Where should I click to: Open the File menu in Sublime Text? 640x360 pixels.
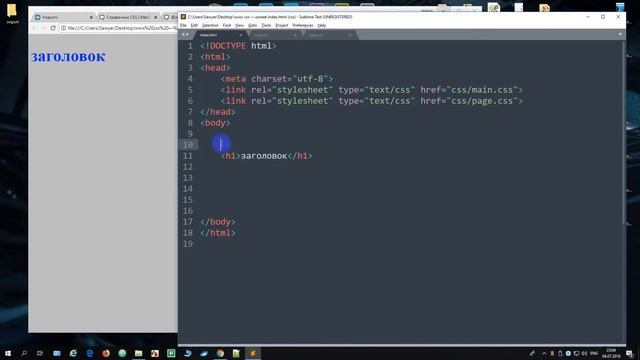[183, 25]
